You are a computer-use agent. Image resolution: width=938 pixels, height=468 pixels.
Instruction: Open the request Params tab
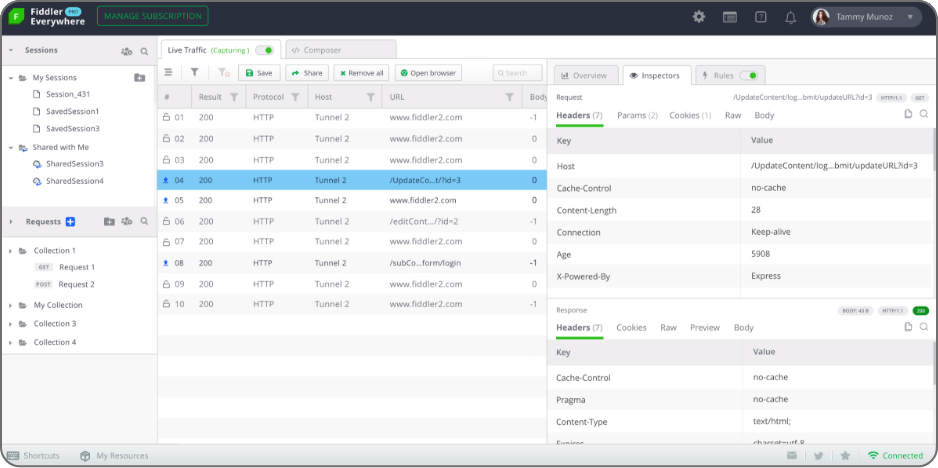[x=637, y=115]
